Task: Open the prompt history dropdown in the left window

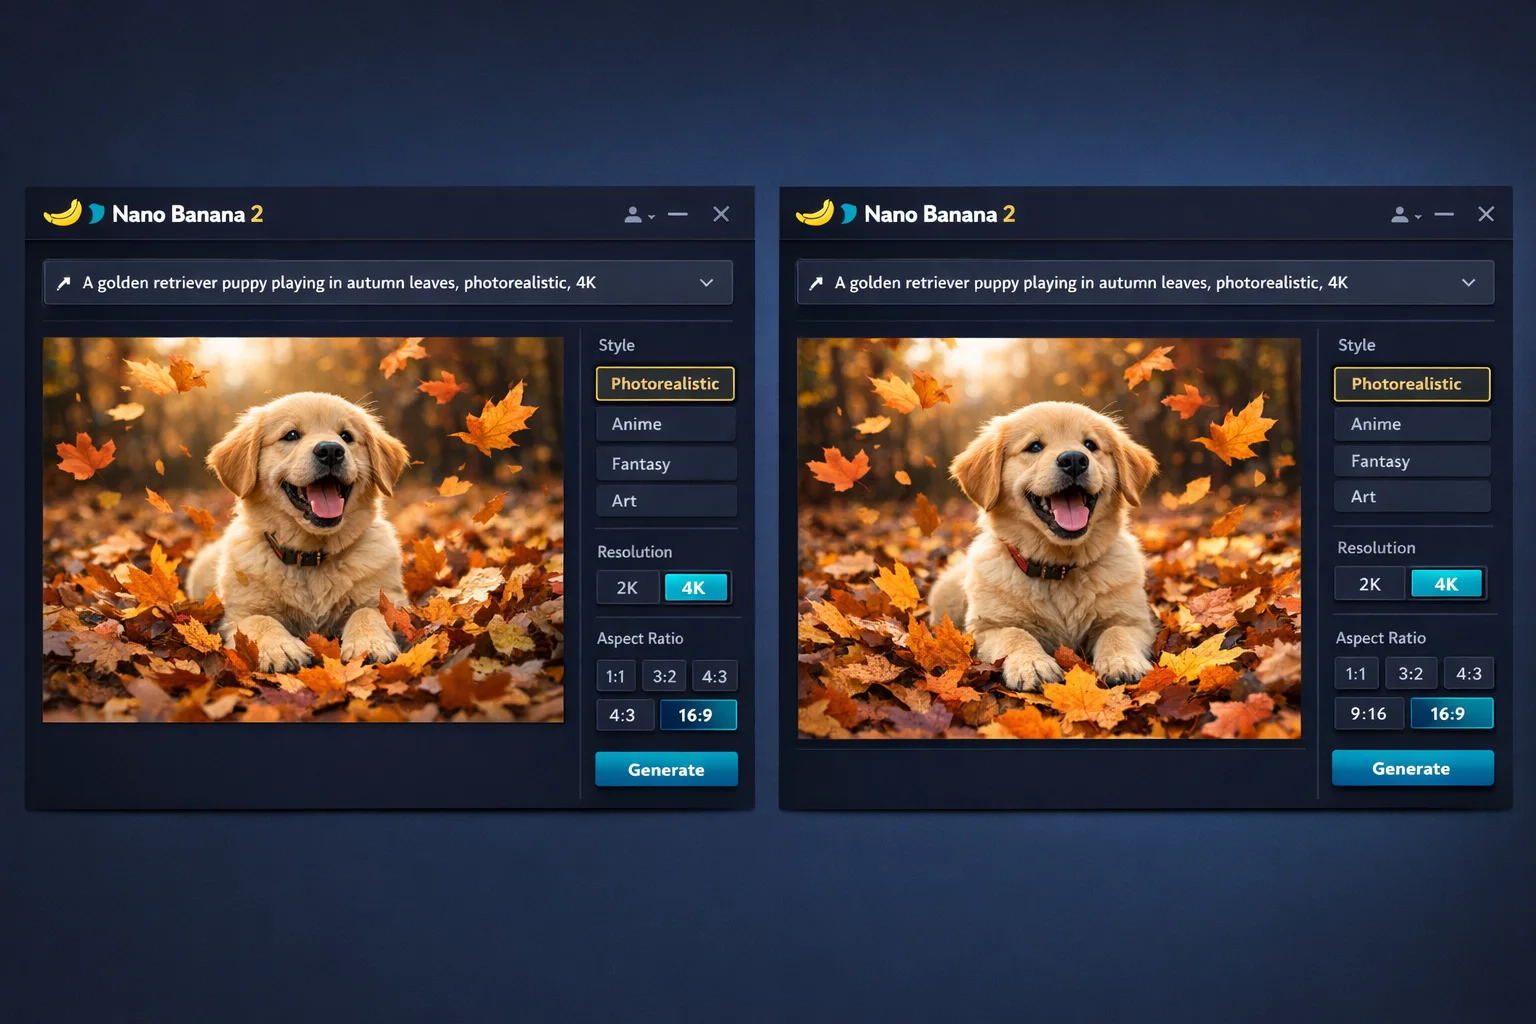Action: 707,282
